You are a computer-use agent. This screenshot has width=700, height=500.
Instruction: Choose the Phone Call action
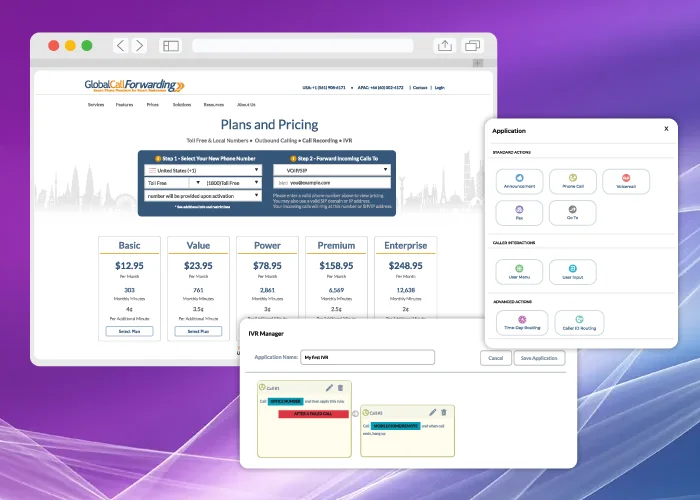click(573, 181)
